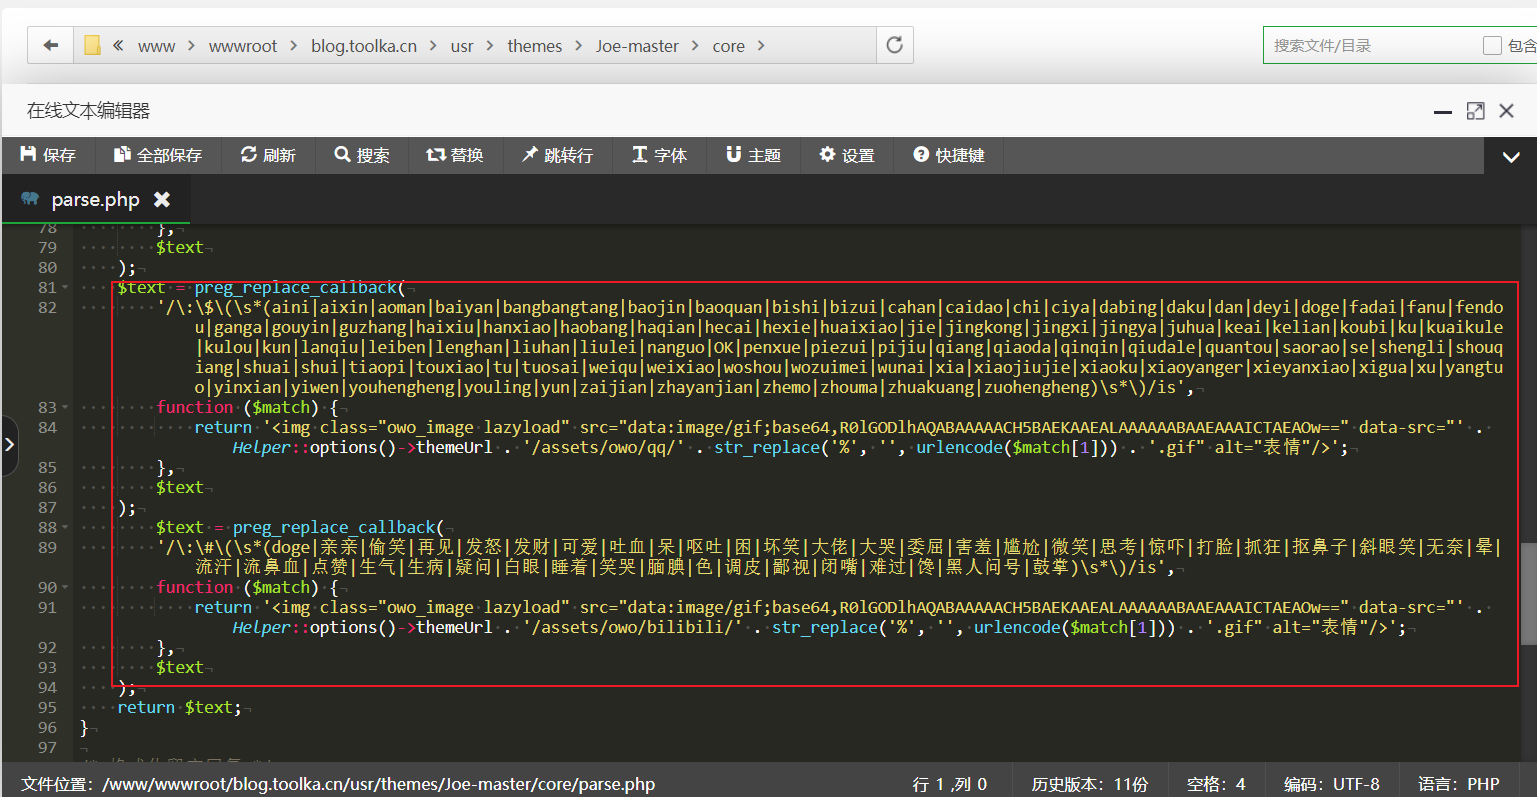Open editor settings 设置
This screenshot has height=797, width=1537.
point(847,155)
